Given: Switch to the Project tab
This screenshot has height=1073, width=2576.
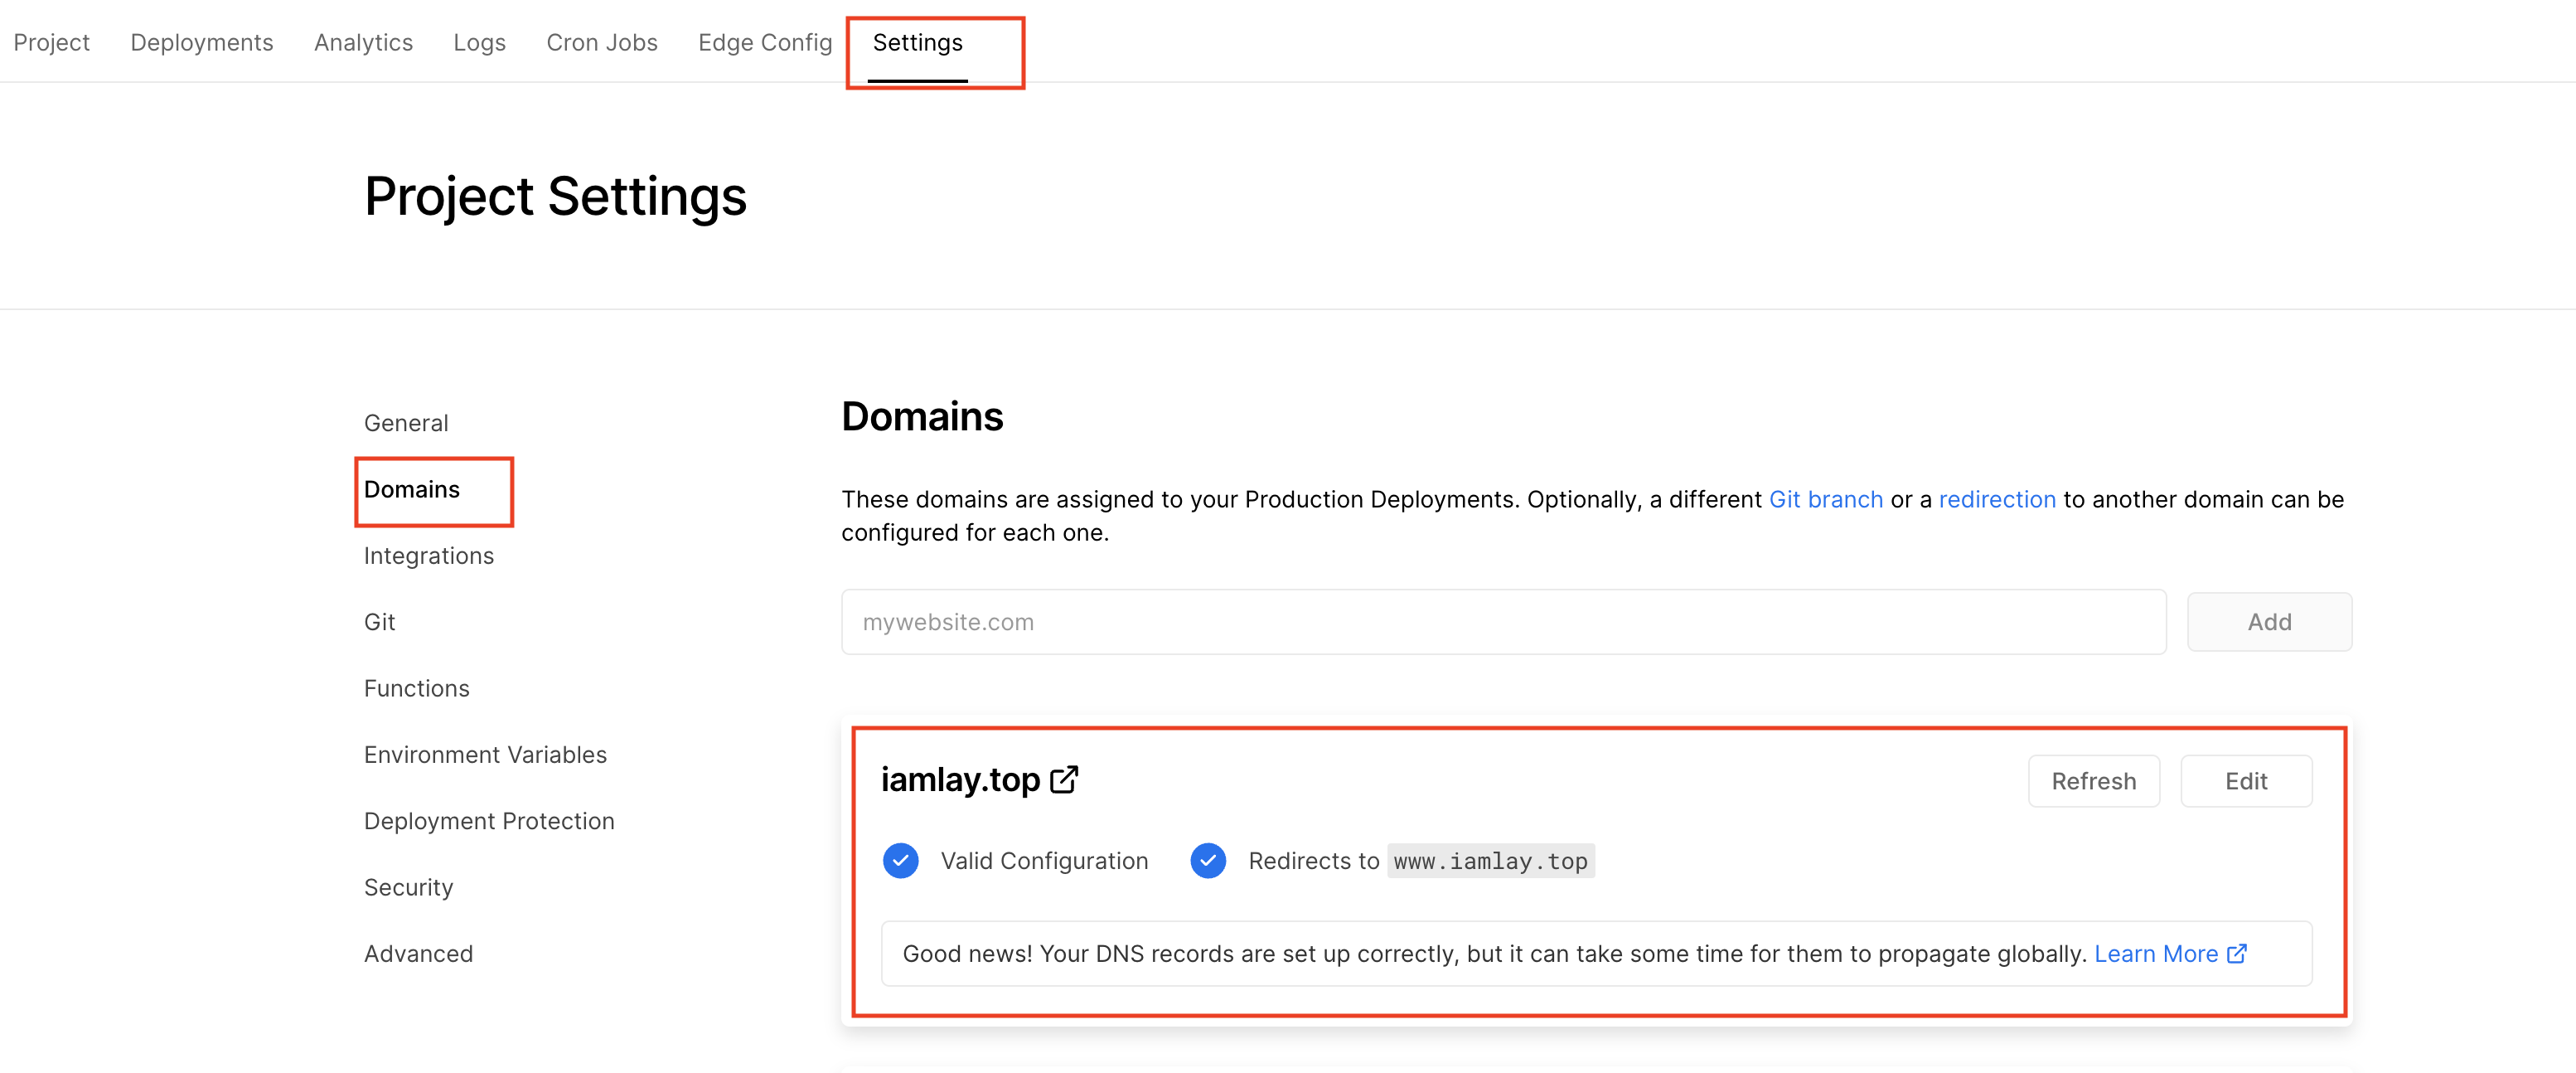Looking at the screenshot, I should pyautogui.click(x=51, y=42).
